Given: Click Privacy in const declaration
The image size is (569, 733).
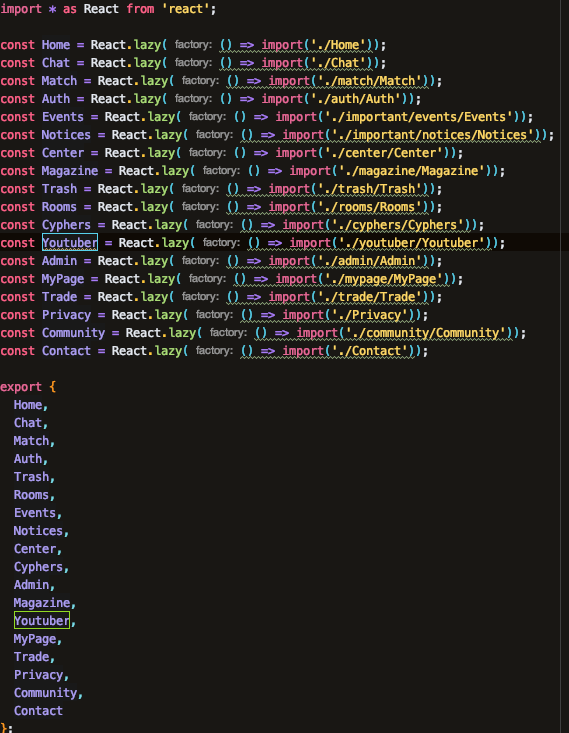Looking at the screenshot, I should [66, 315].
